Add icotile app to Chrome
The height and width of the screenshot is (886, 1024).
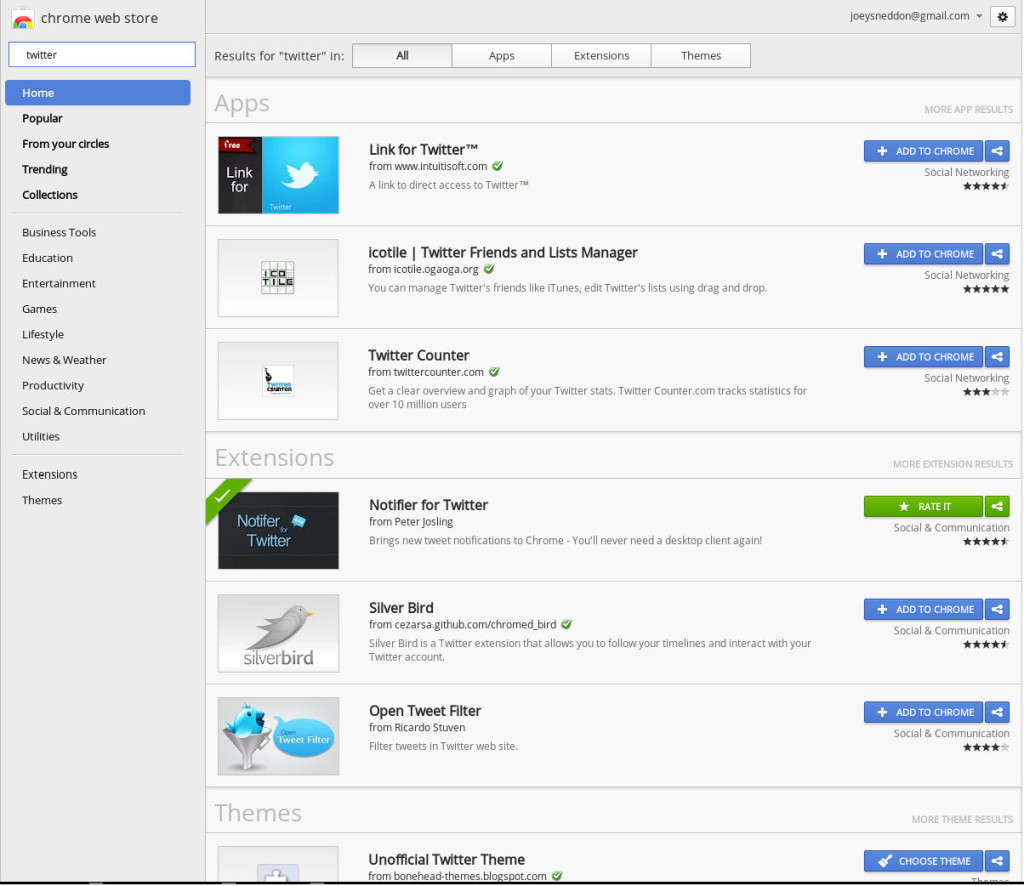(923, 254)
